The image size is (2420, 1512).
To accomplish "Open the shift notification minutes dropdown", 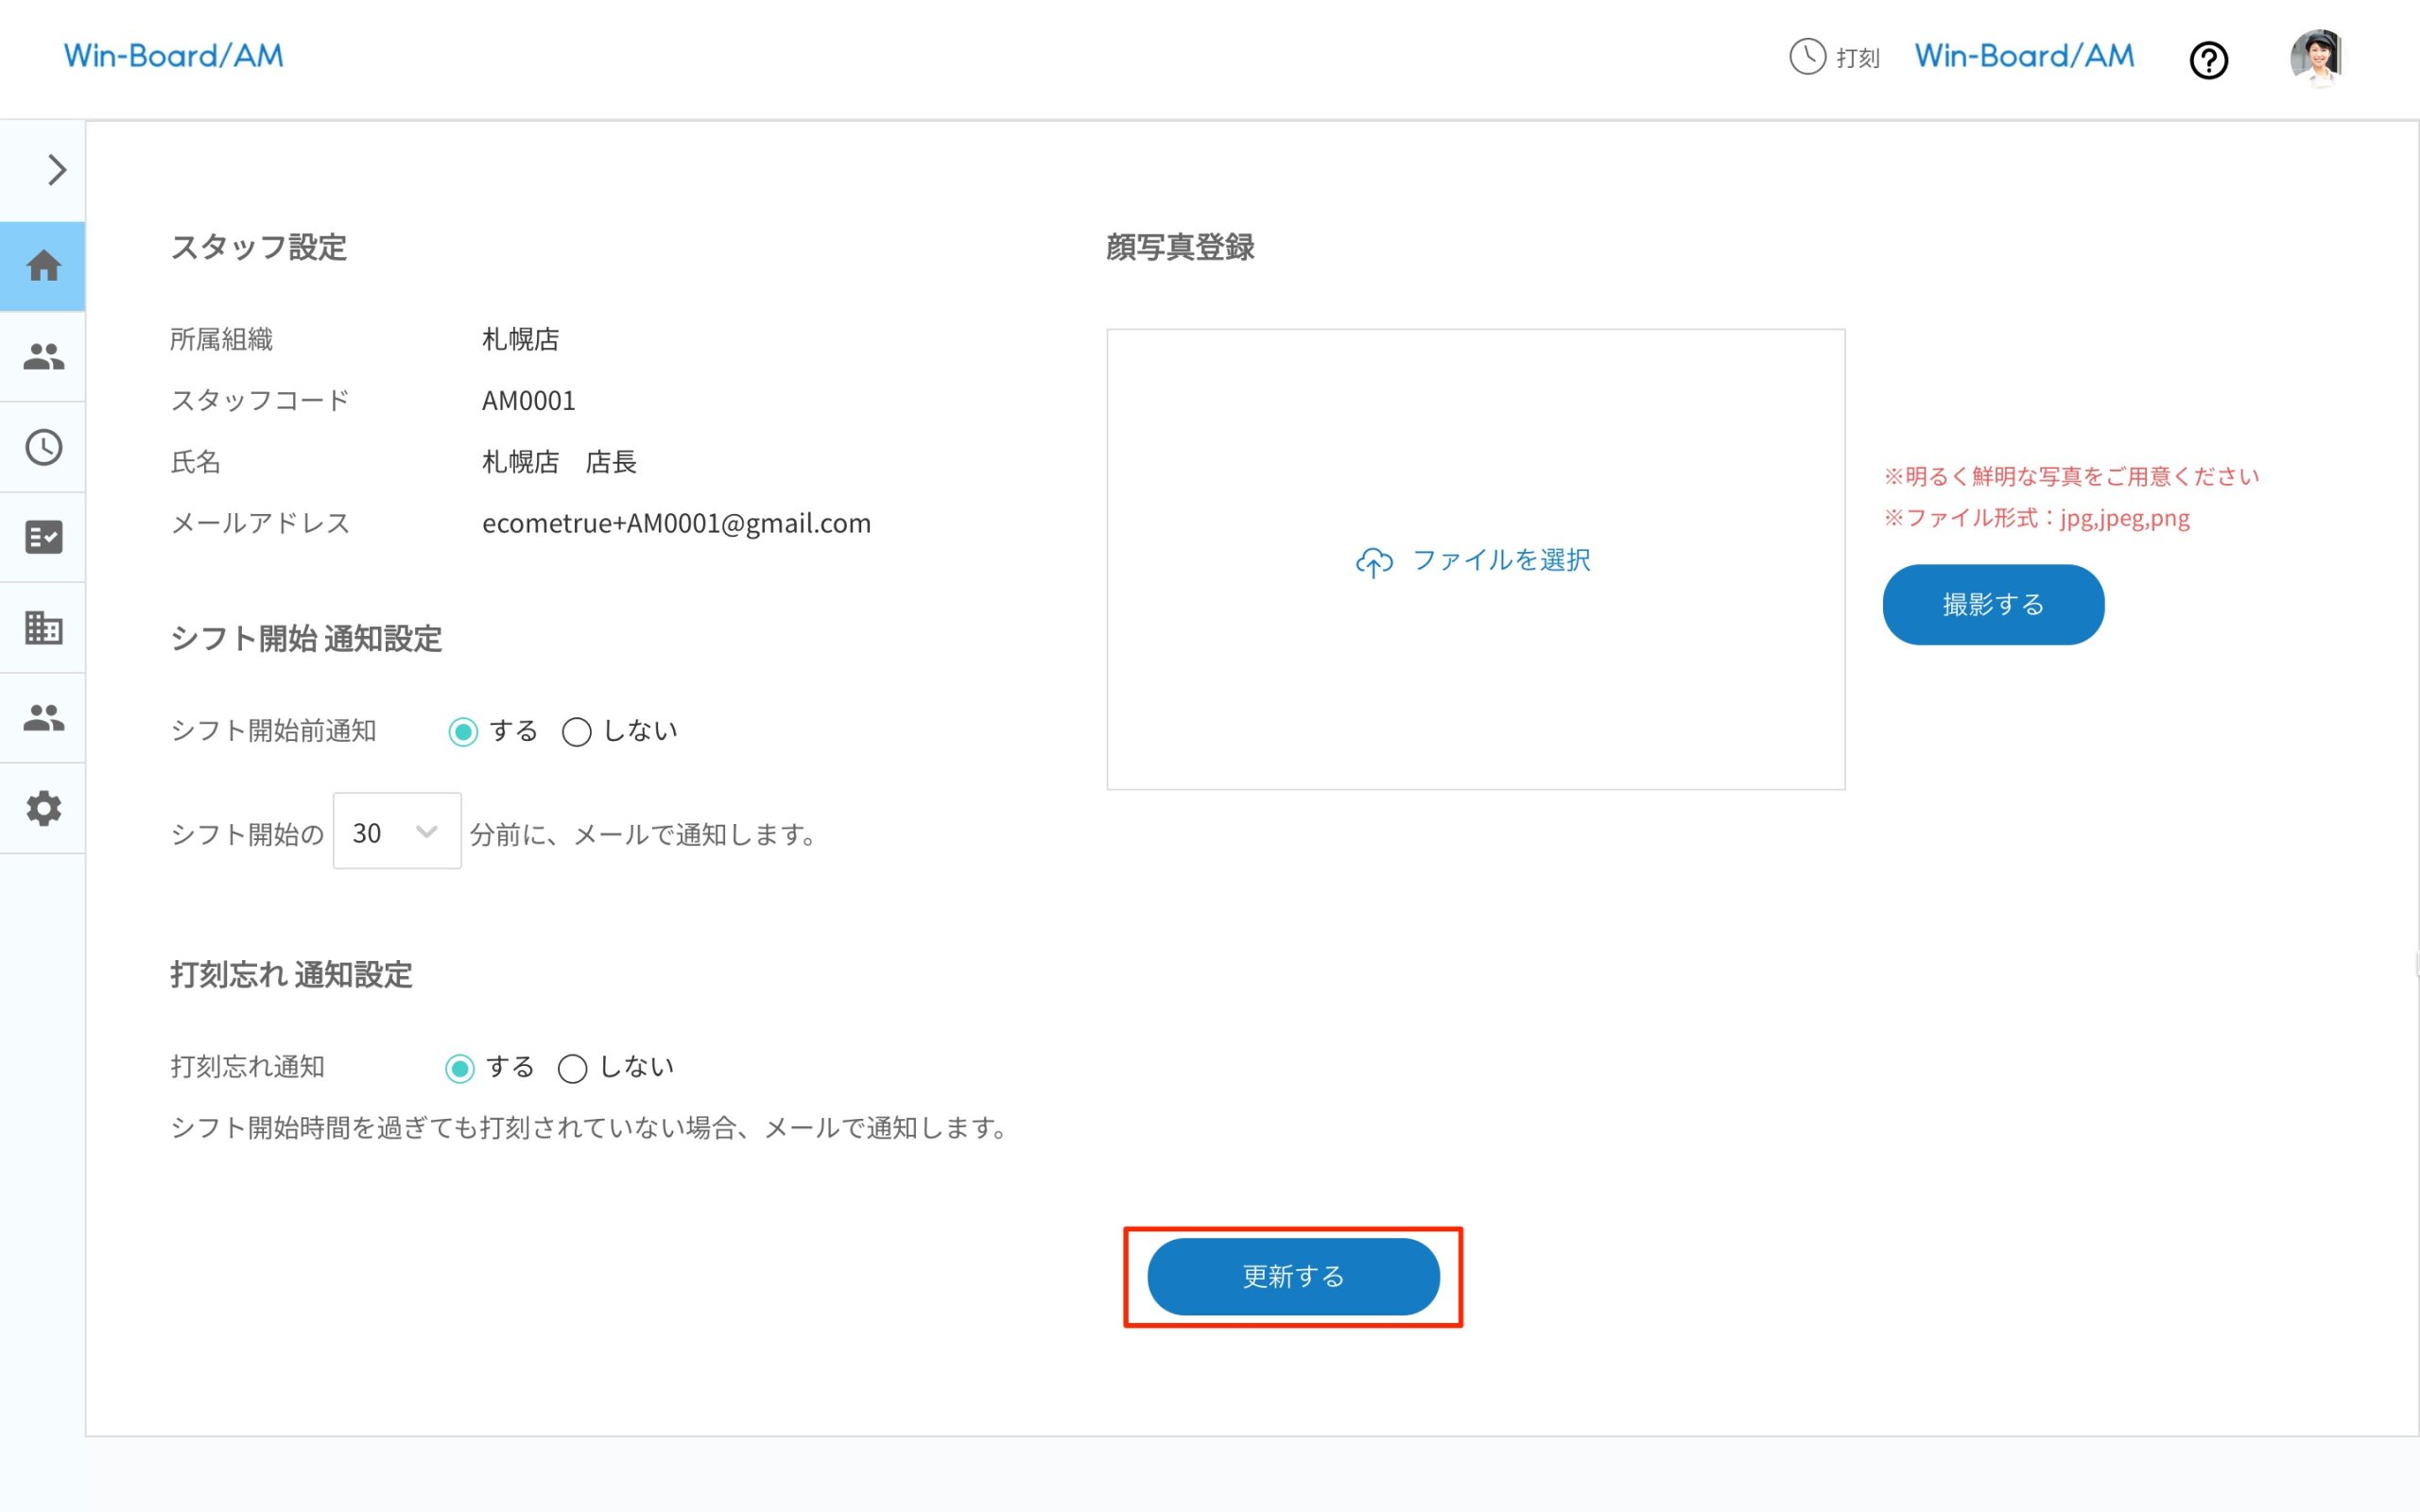I will (397, 831).
